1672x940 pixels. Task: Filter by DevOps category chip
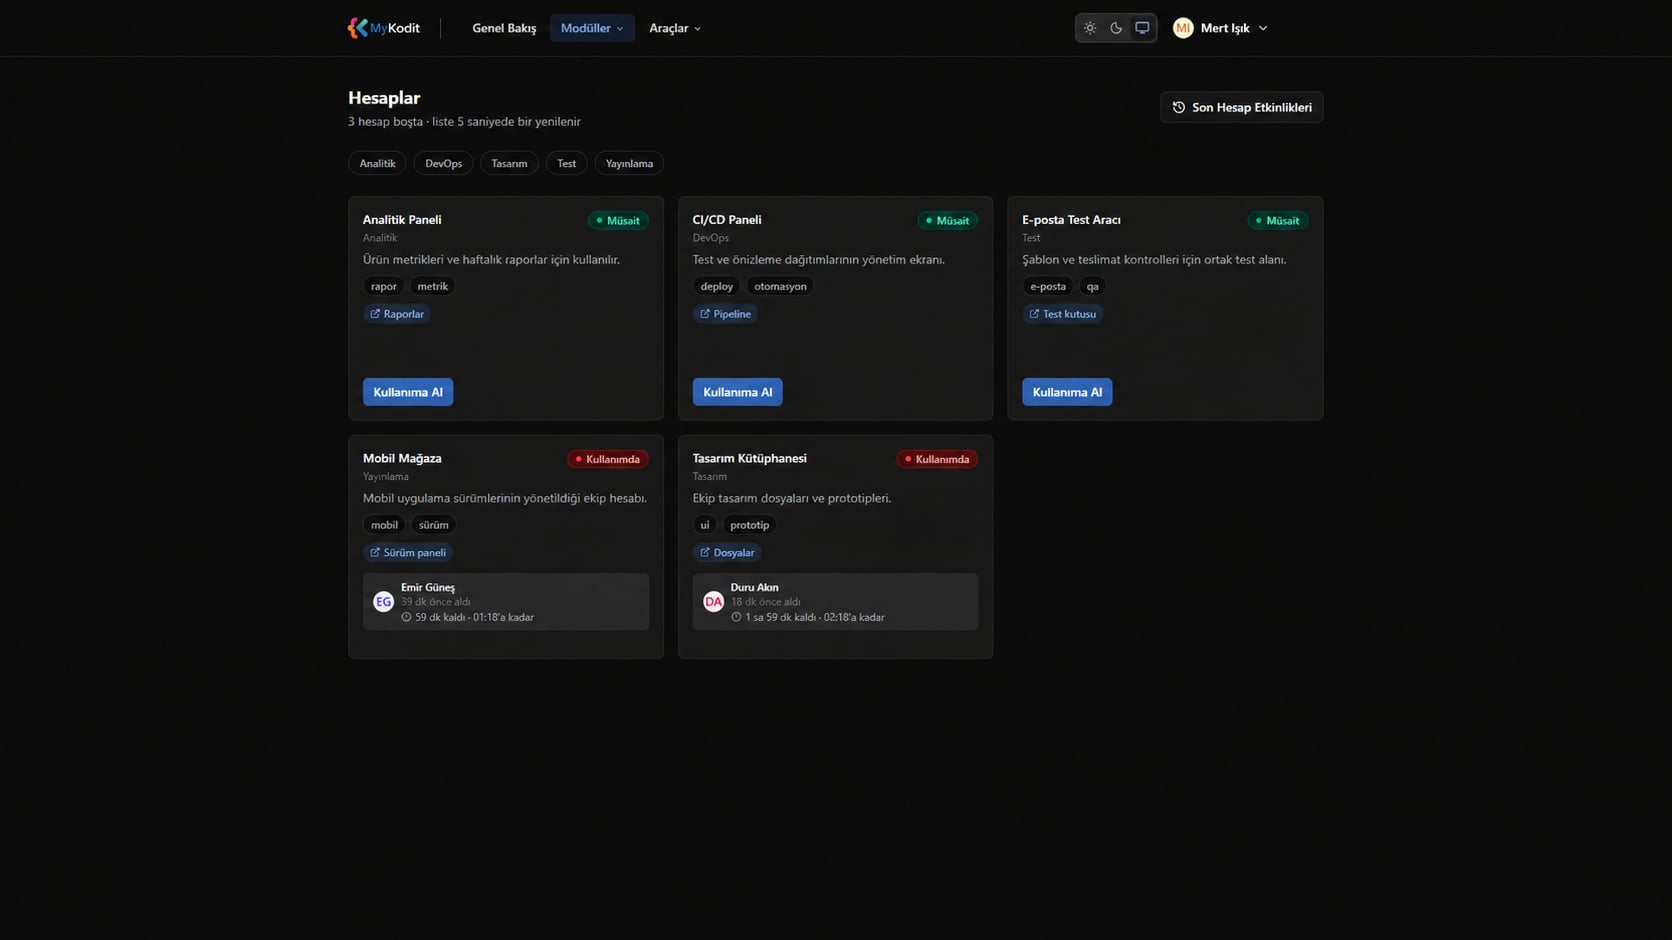(443, 163)
